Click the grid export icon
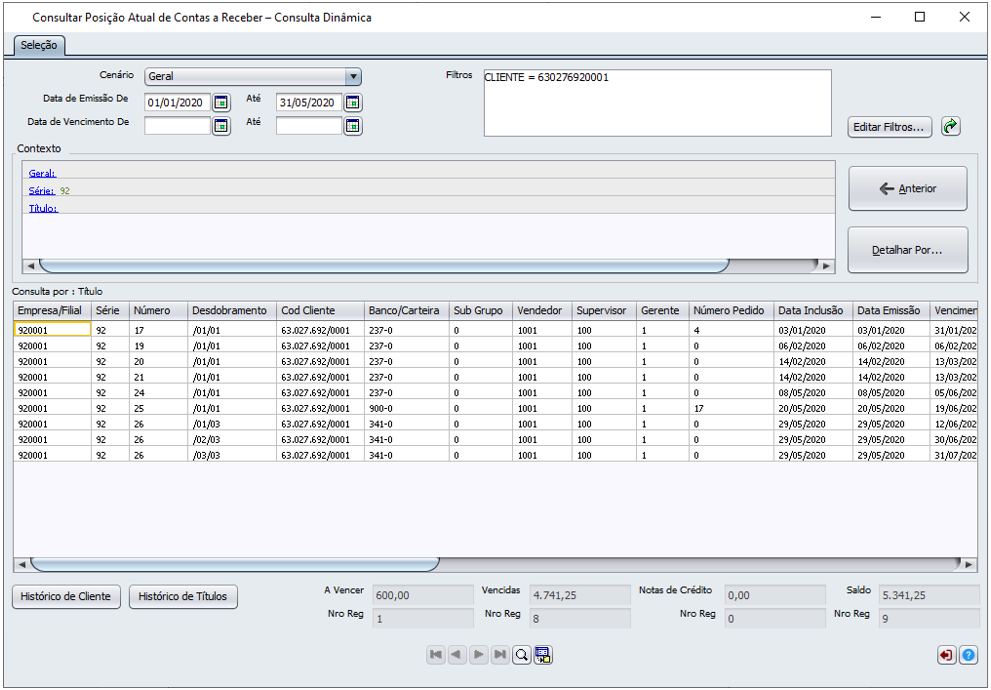The width and height of the screenshot is (991, 690). tap(543, 655)
